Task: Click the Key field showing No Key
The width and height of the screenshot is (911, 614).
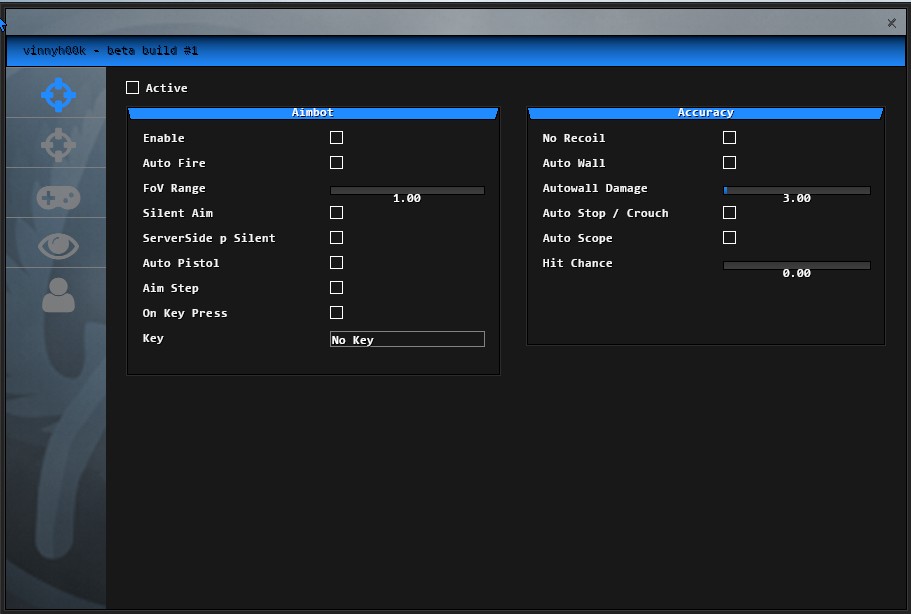Action: [407, 340]
